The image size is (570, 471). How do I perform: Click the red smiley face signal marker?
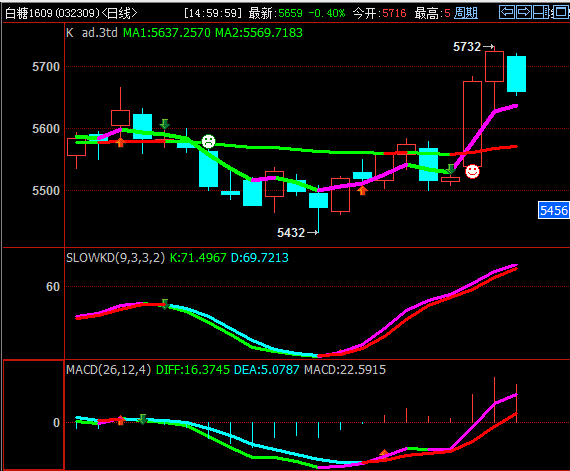[x=472, y=171]
